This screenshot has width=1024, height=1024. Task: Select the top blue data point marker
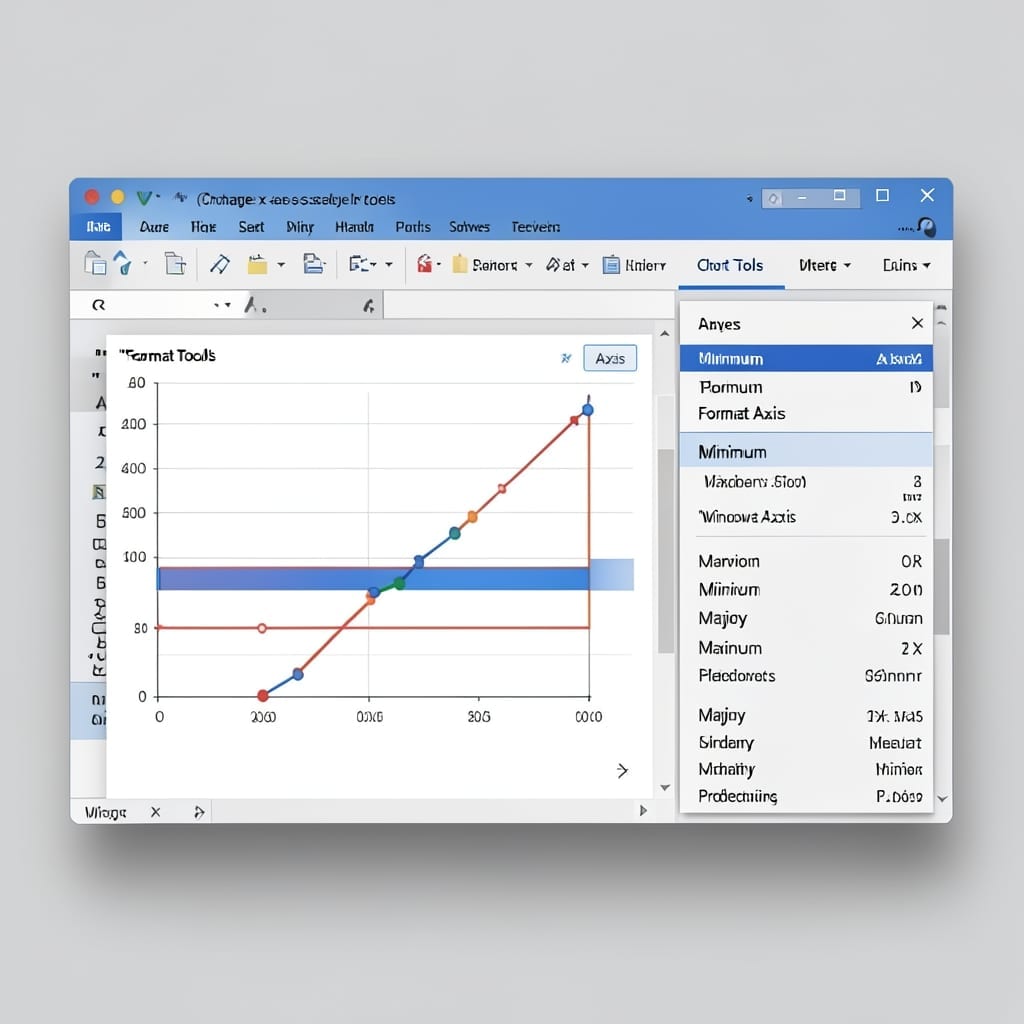[588, 410]
